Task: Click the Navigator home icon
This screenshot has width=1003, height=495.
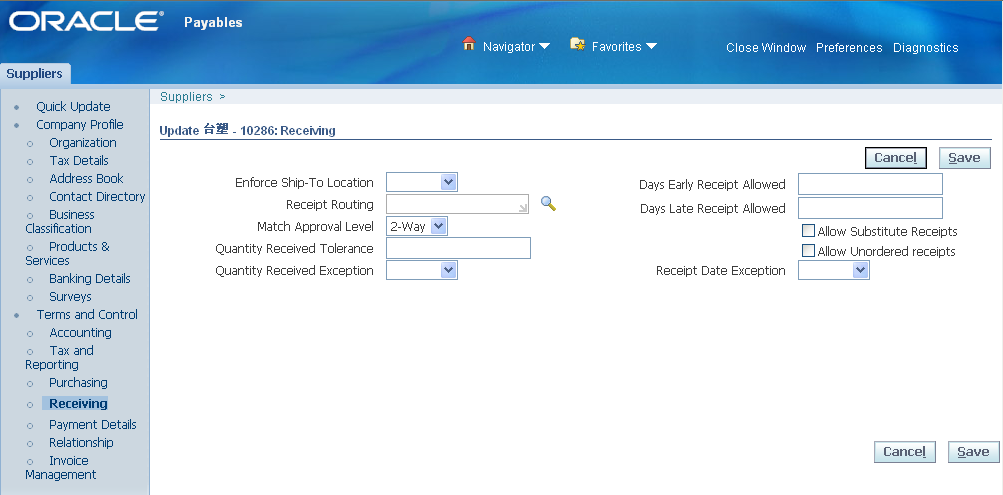Action: click(x=469, y=44)
